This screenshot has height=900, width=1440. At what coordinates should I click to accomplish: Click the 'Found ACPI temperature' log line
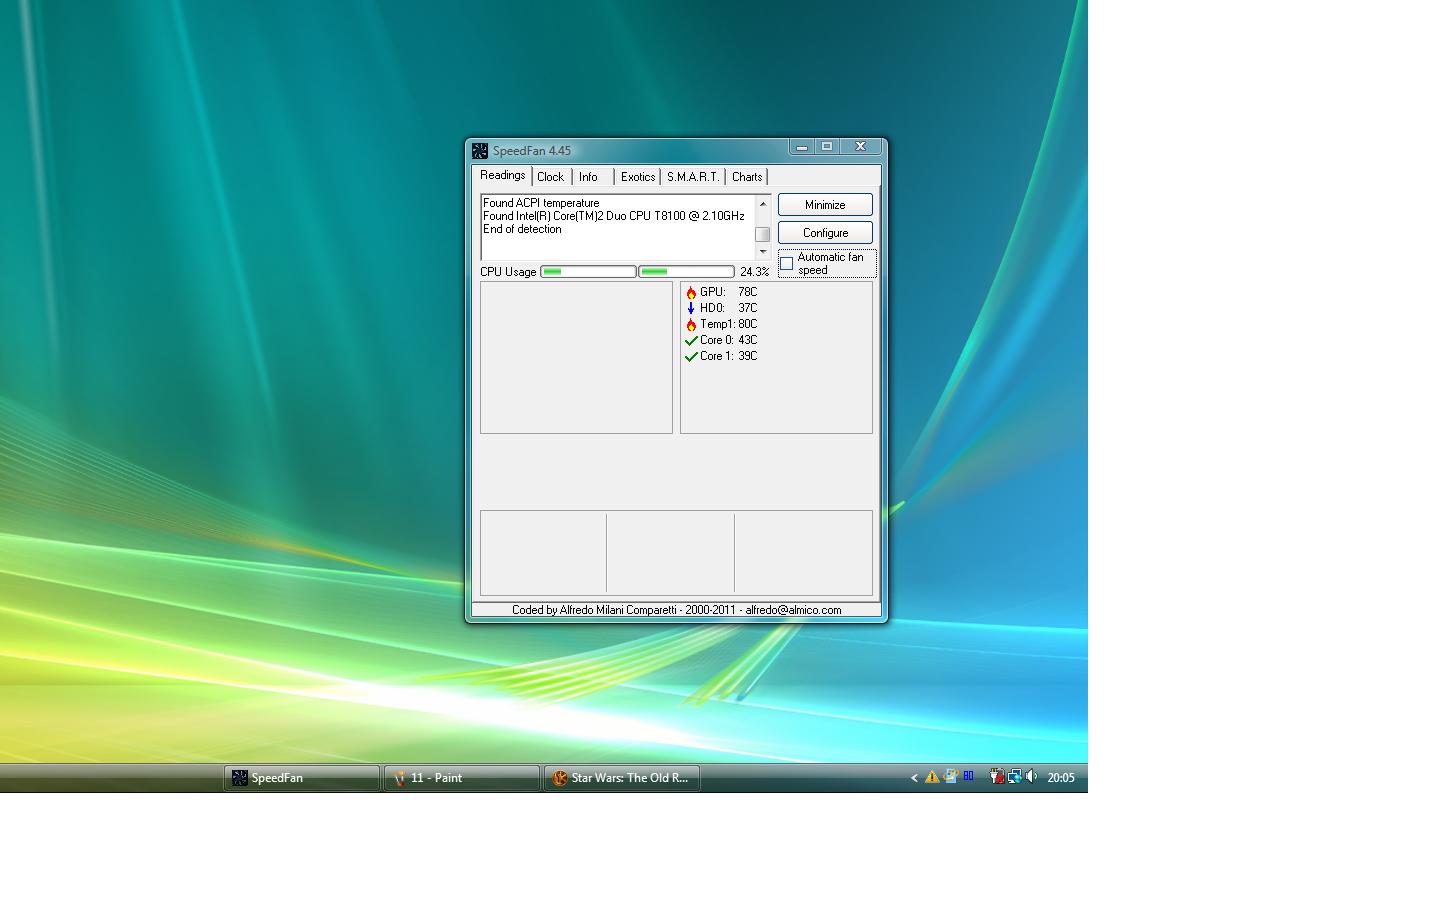pos(541,203)
